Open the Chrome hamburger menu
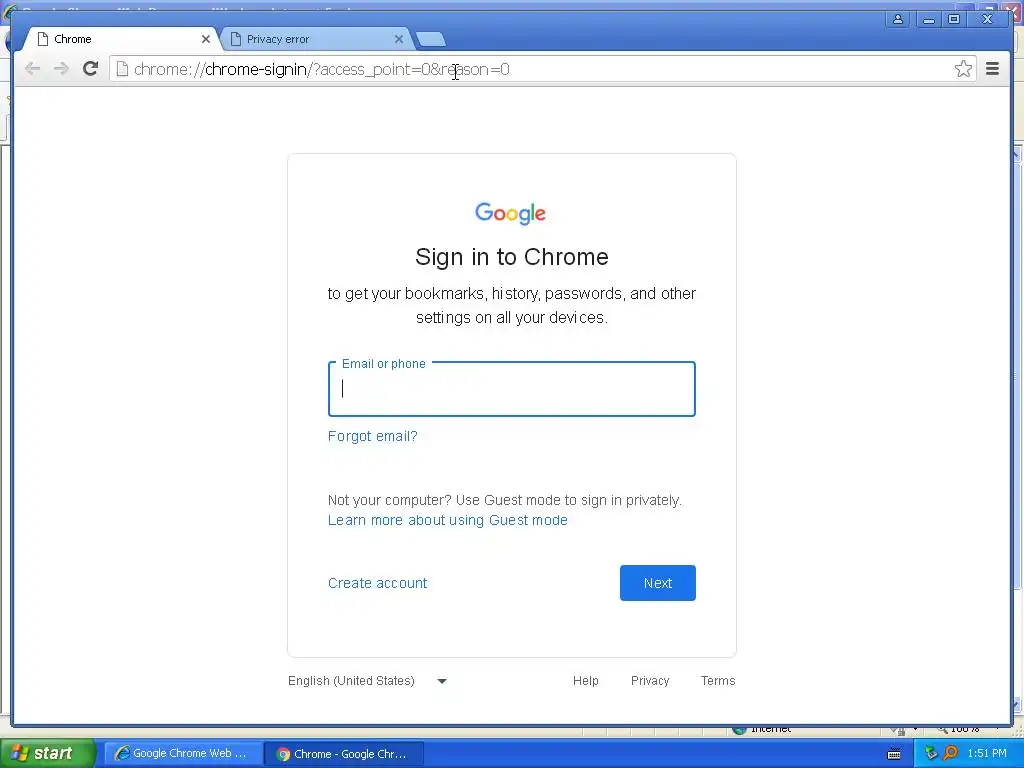1024x768 pixels. pos(992,69)
